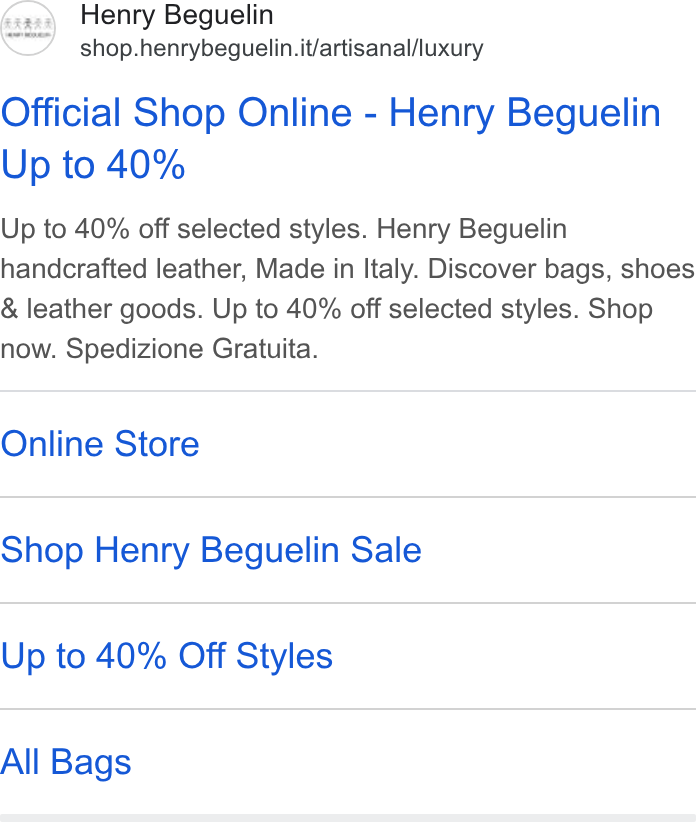Open the Online Store sitelink
Screen dimensions: 696x822
[x=100, y=444]
